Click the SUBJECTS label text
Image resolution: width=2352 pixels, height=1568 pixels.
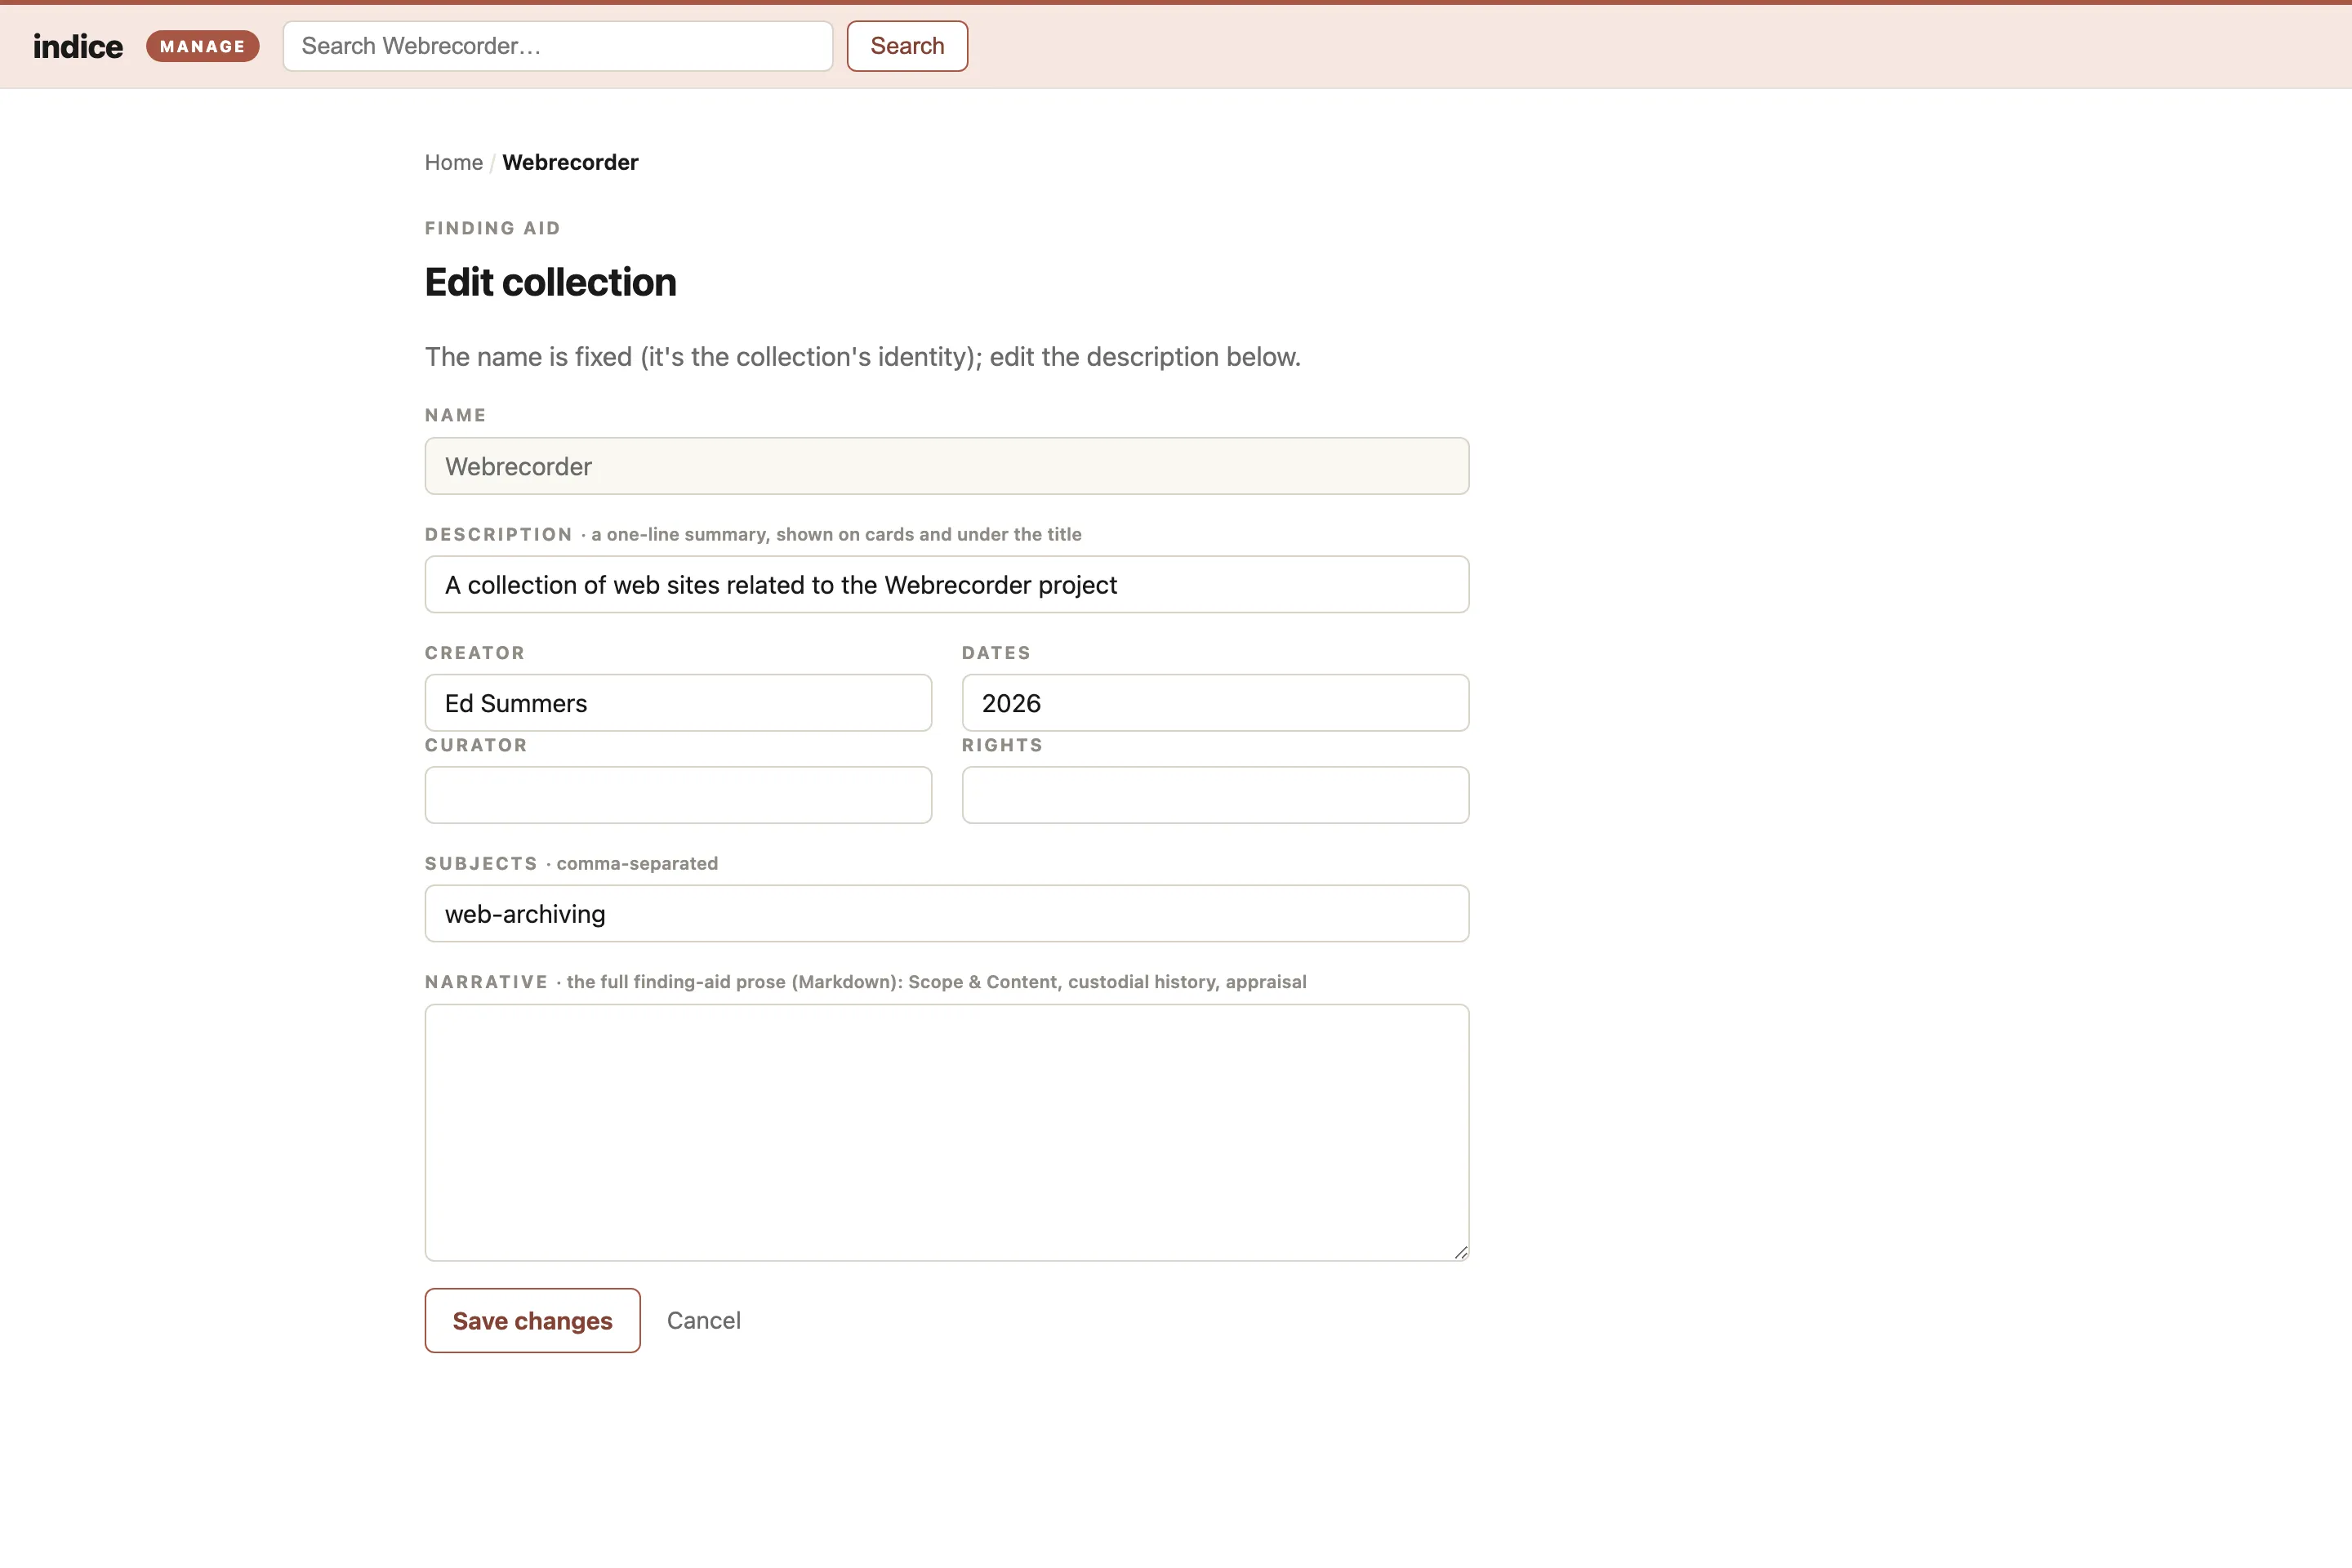click(x=481, y=863)
